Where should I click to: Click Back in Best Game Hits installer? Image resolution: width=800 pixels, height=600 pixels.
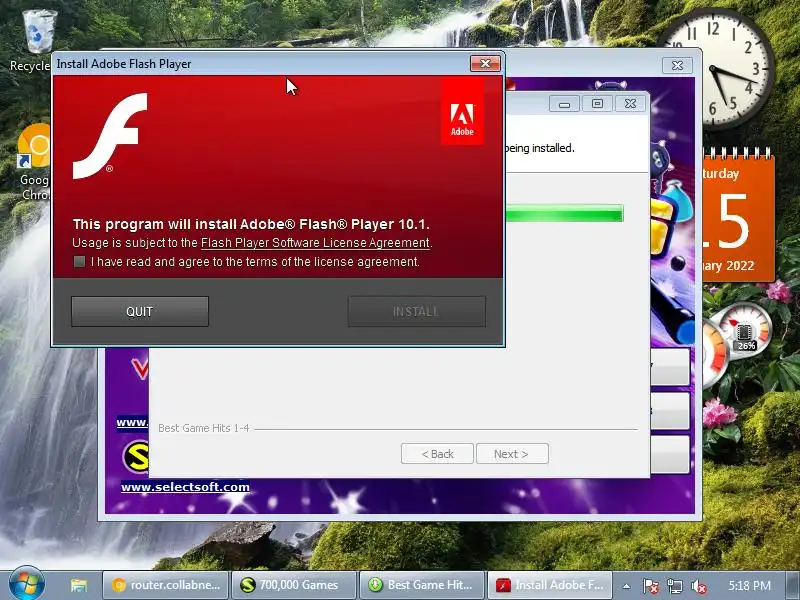tap(437, 454)
